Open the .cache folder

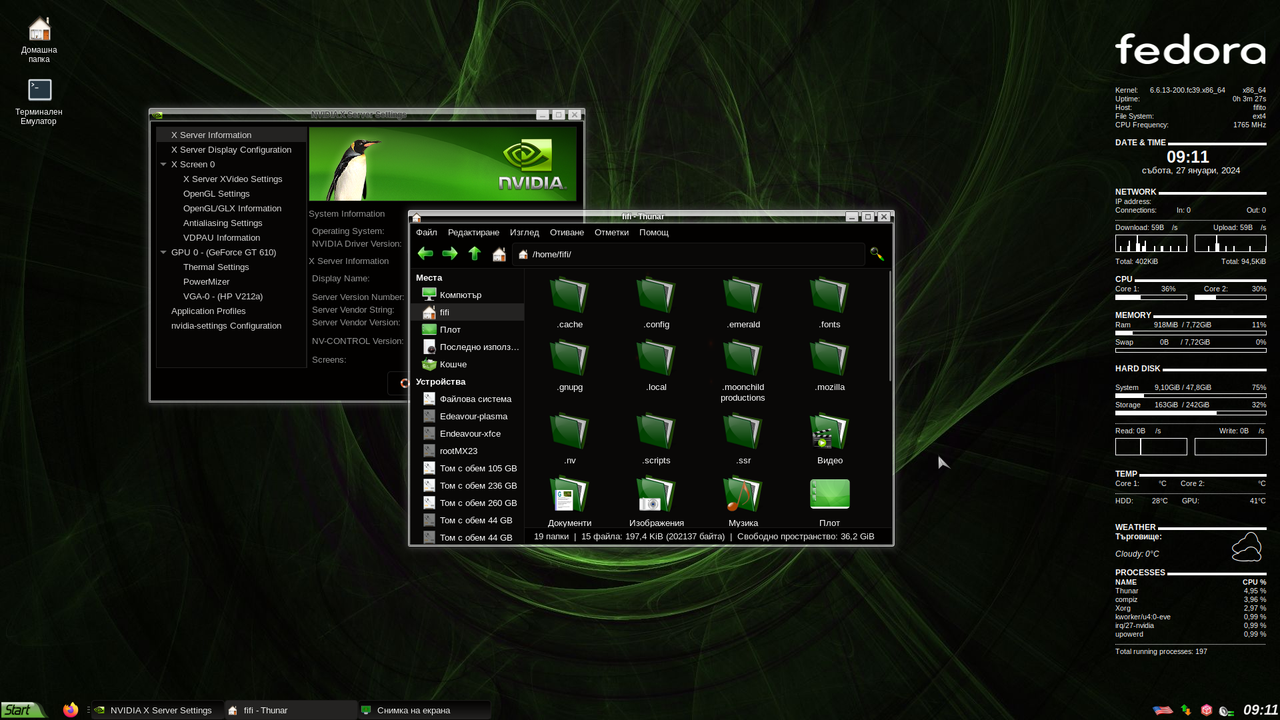(570, 304)
